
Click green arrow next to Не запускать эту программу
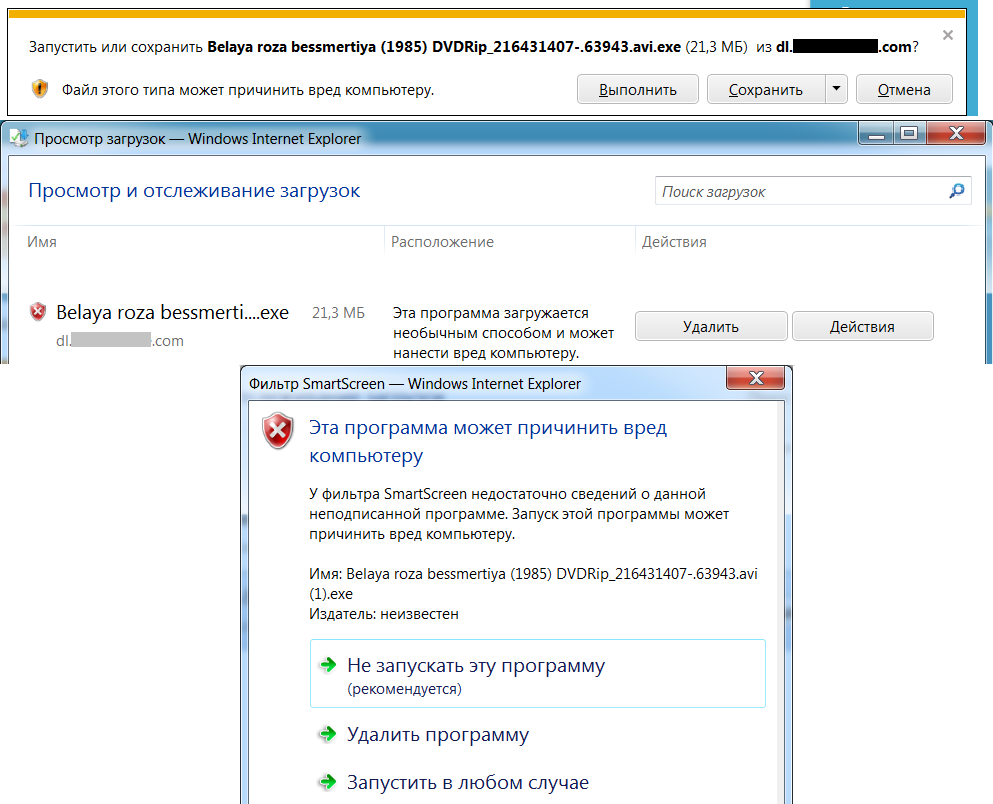(328, 665)
